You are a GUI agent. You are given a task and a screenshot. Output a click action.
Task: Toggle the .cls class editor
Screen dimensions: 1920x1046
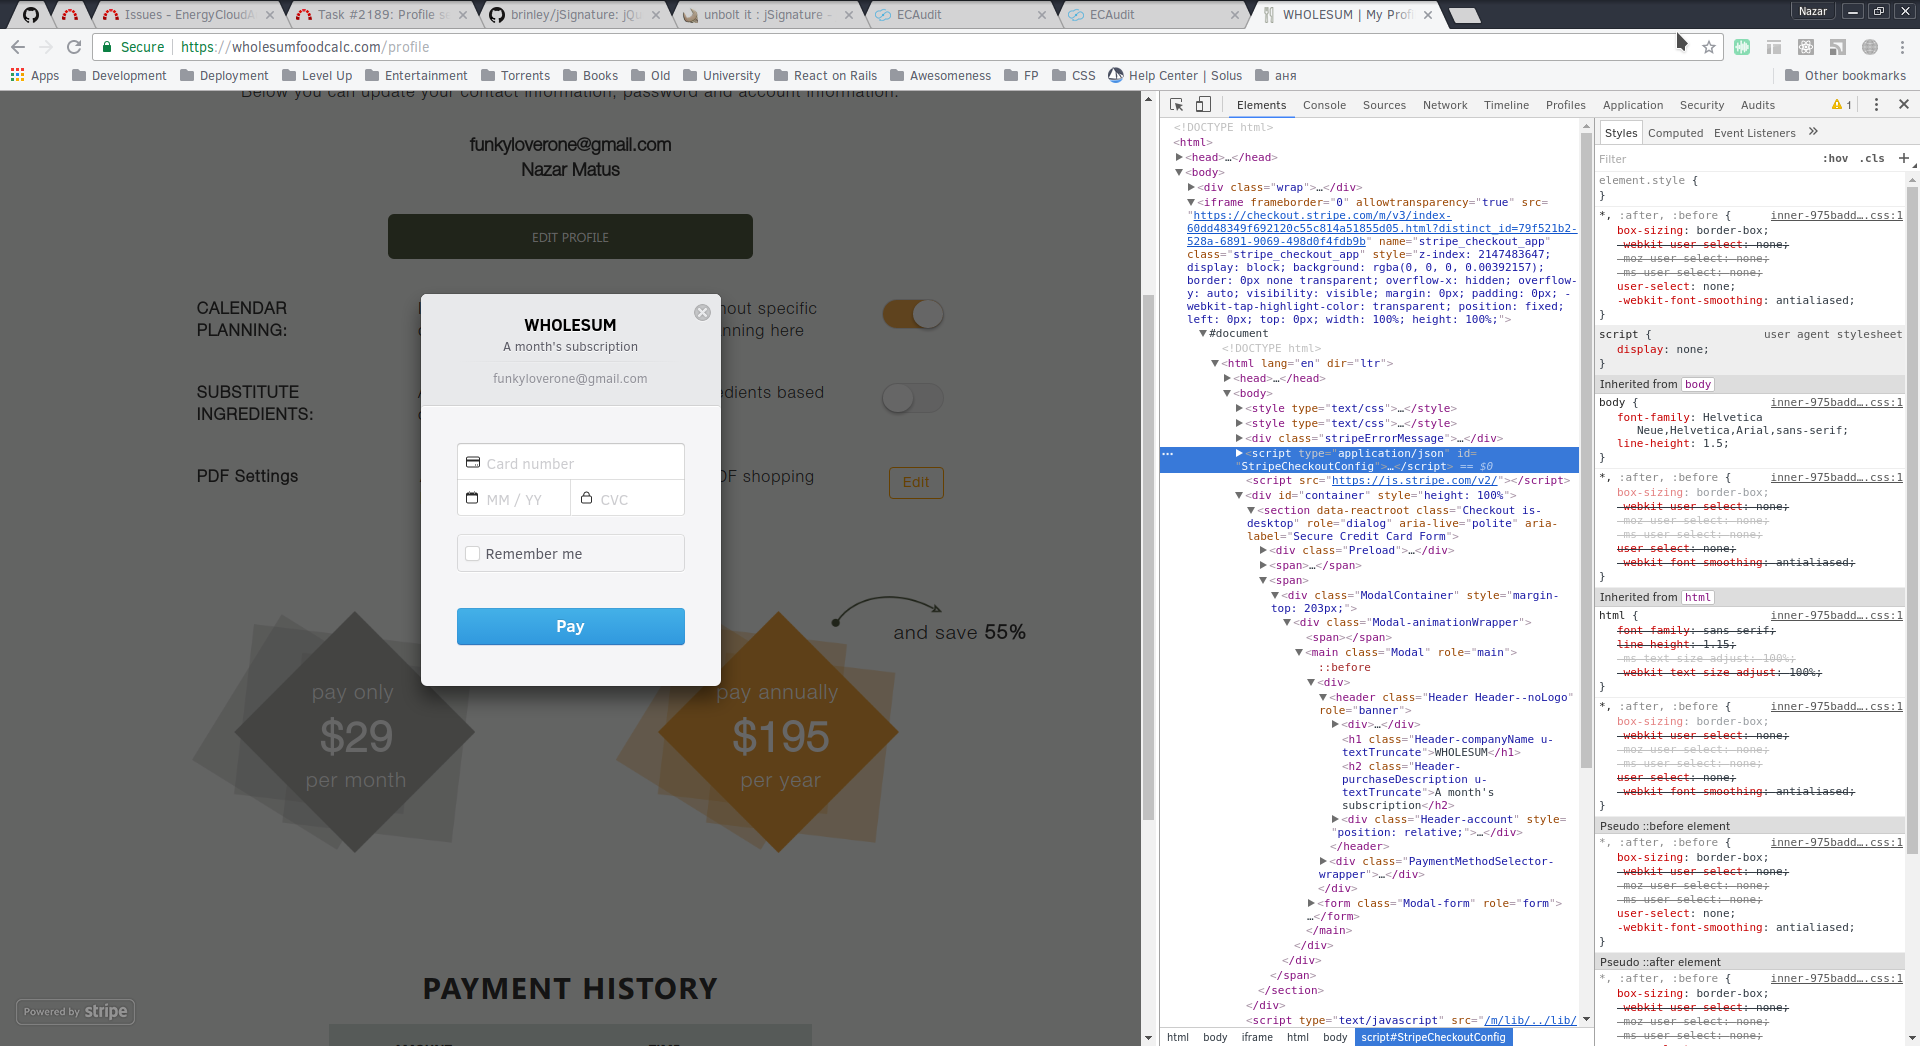pos(1873,158)
